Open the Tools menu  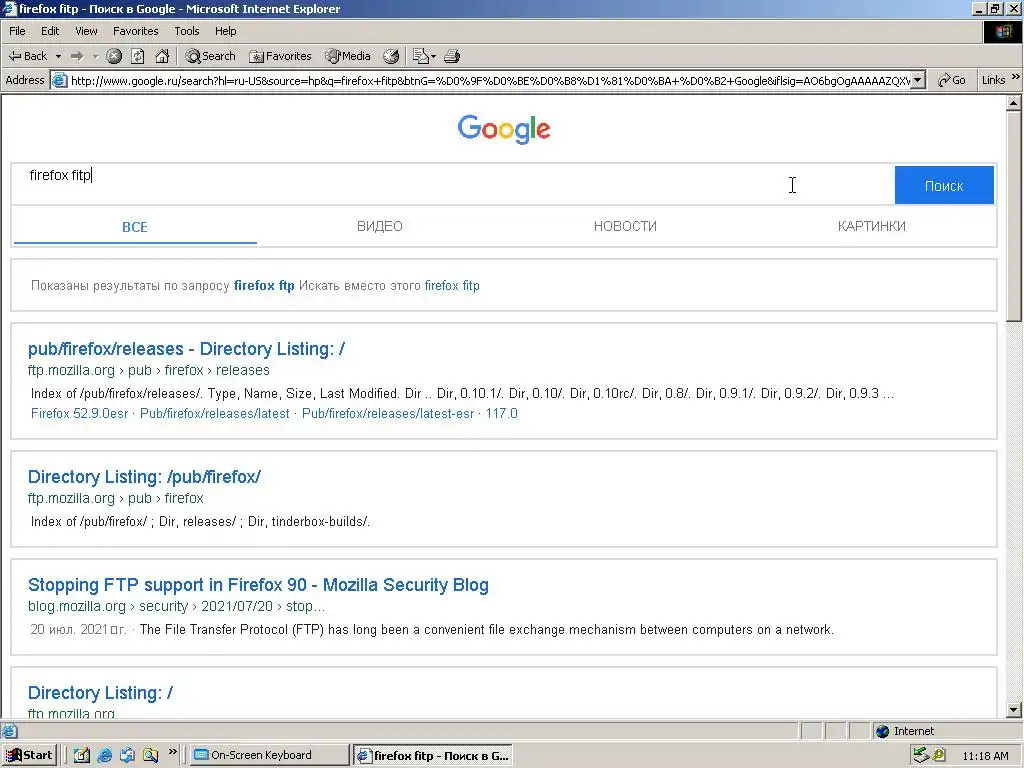pos(186,31)
